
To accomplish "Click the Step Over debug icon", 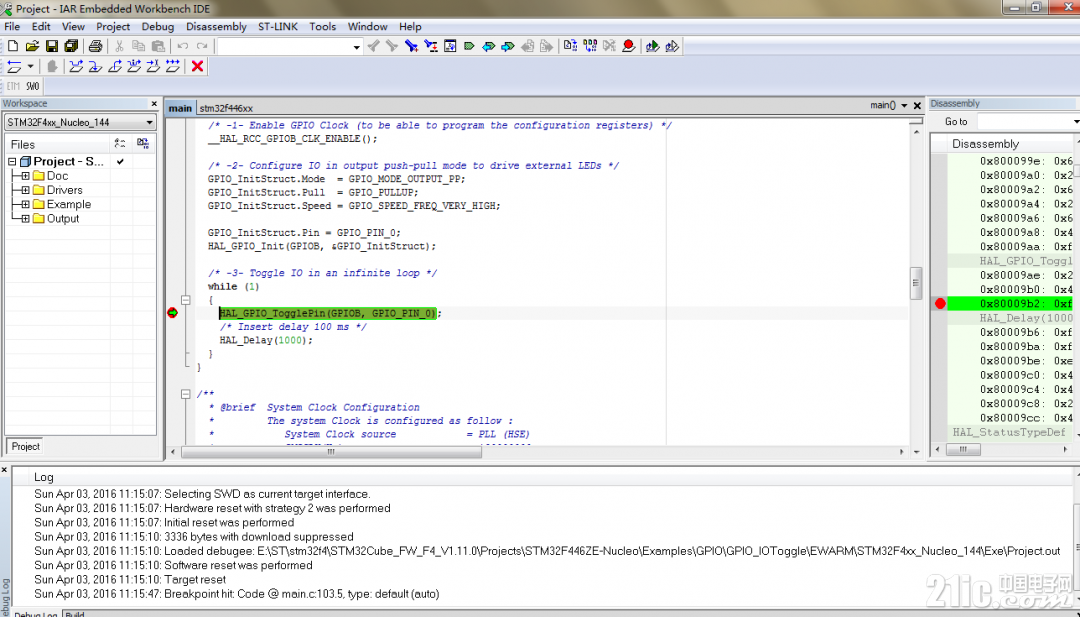I will coord(76,66).
